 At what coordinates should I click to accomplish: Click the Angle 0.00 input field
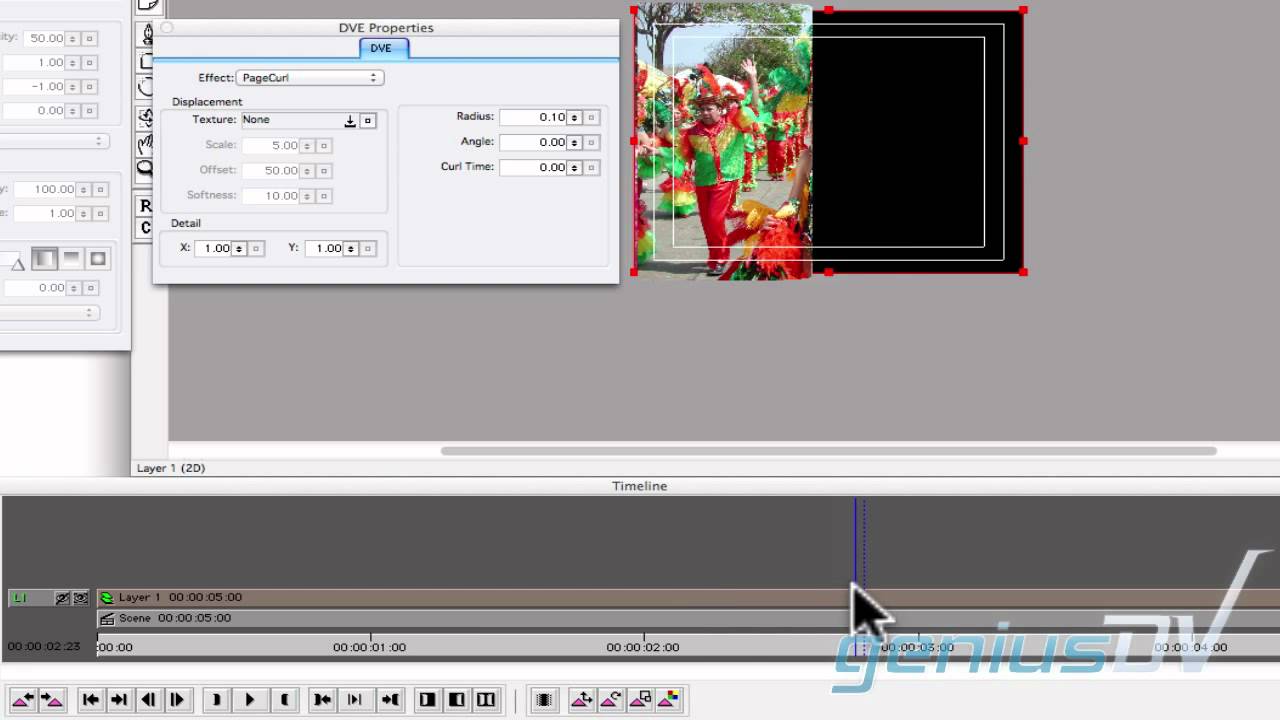point(533,143)
